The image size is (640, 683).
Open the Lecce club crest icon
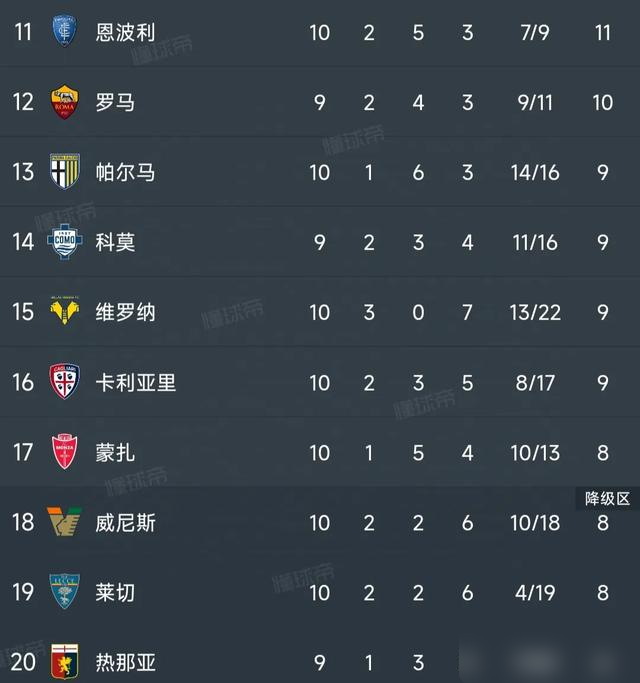click(66, 592)
